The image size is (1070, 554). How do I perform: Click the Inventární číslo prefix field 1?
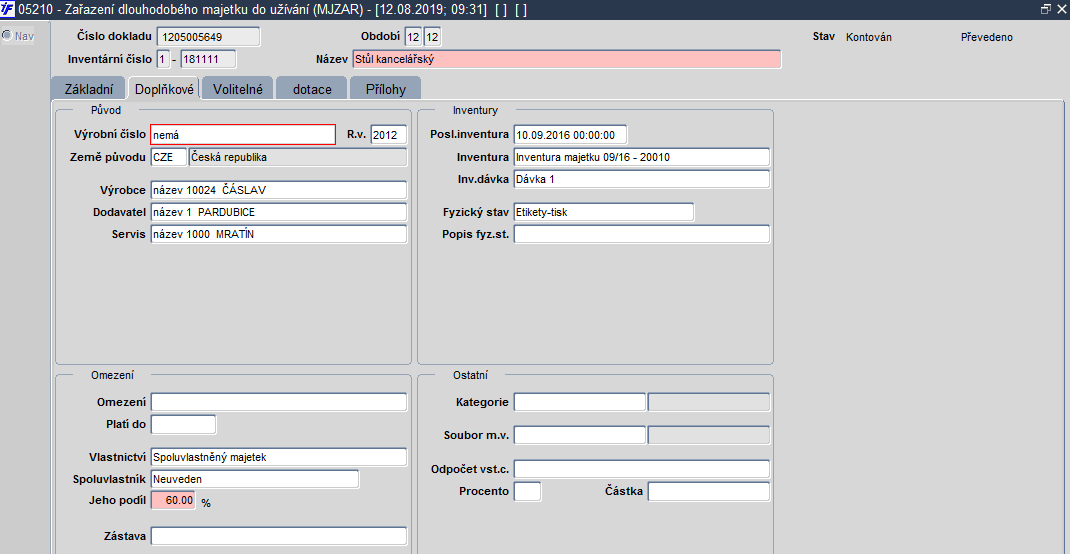162,59
